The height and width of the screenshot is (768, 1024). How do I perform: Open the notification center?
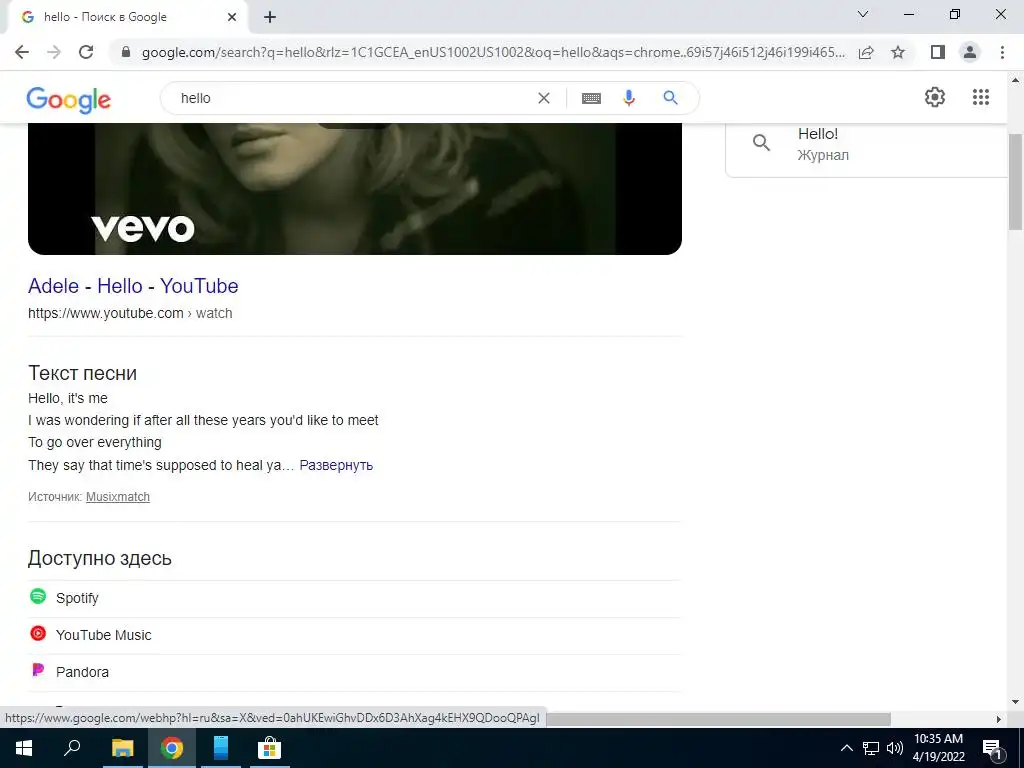click(993, 749)
